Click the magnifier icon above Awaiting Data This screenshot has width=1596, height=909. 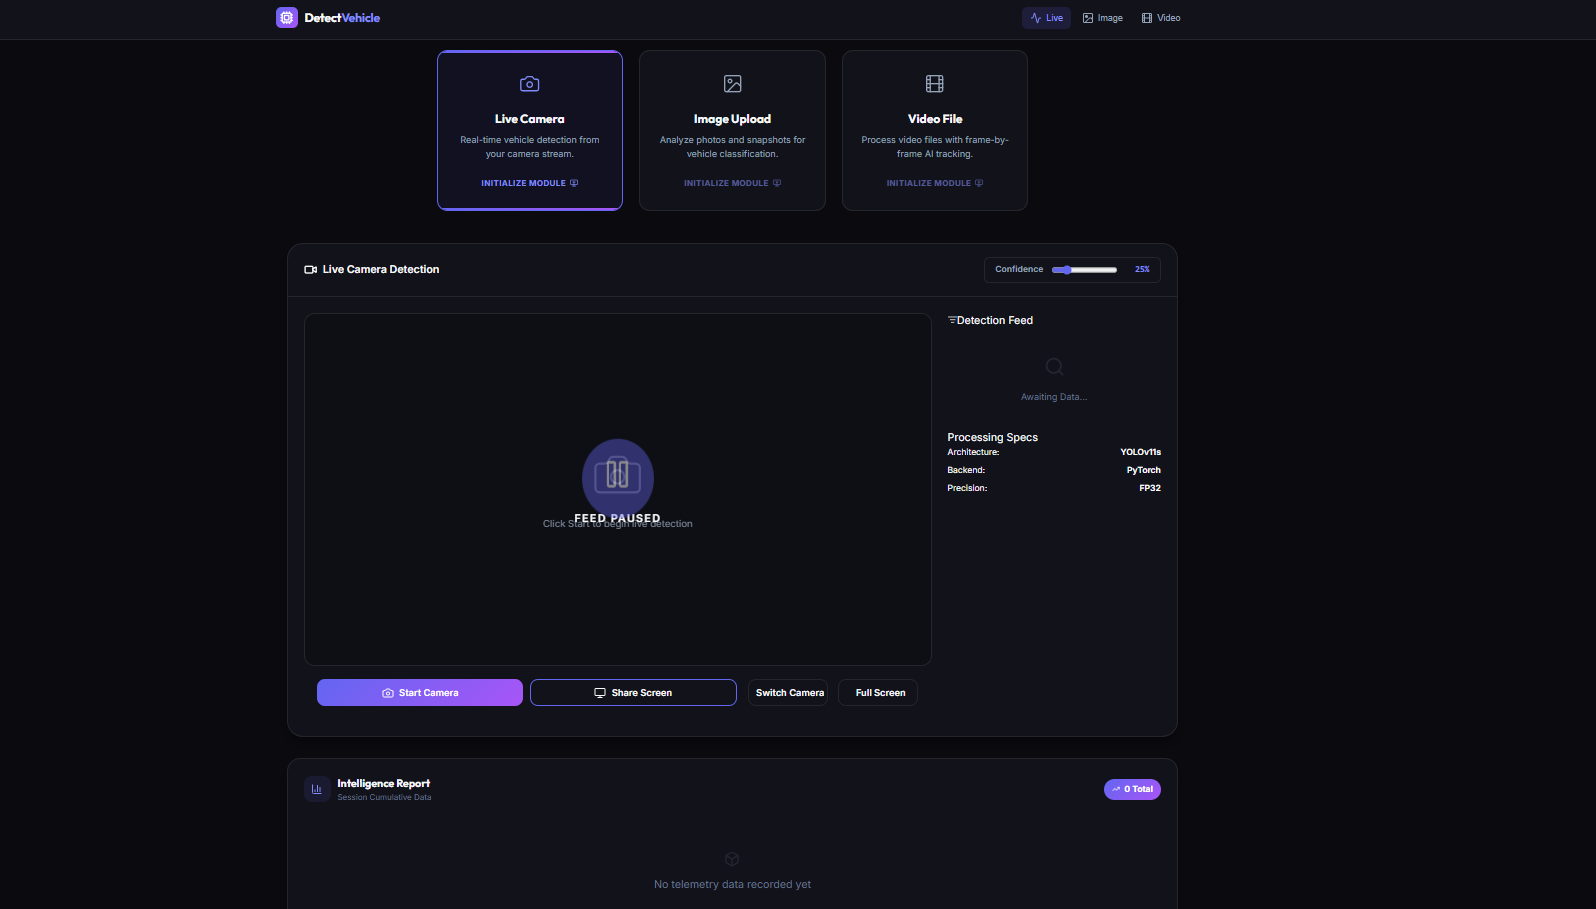[1054, 367]
